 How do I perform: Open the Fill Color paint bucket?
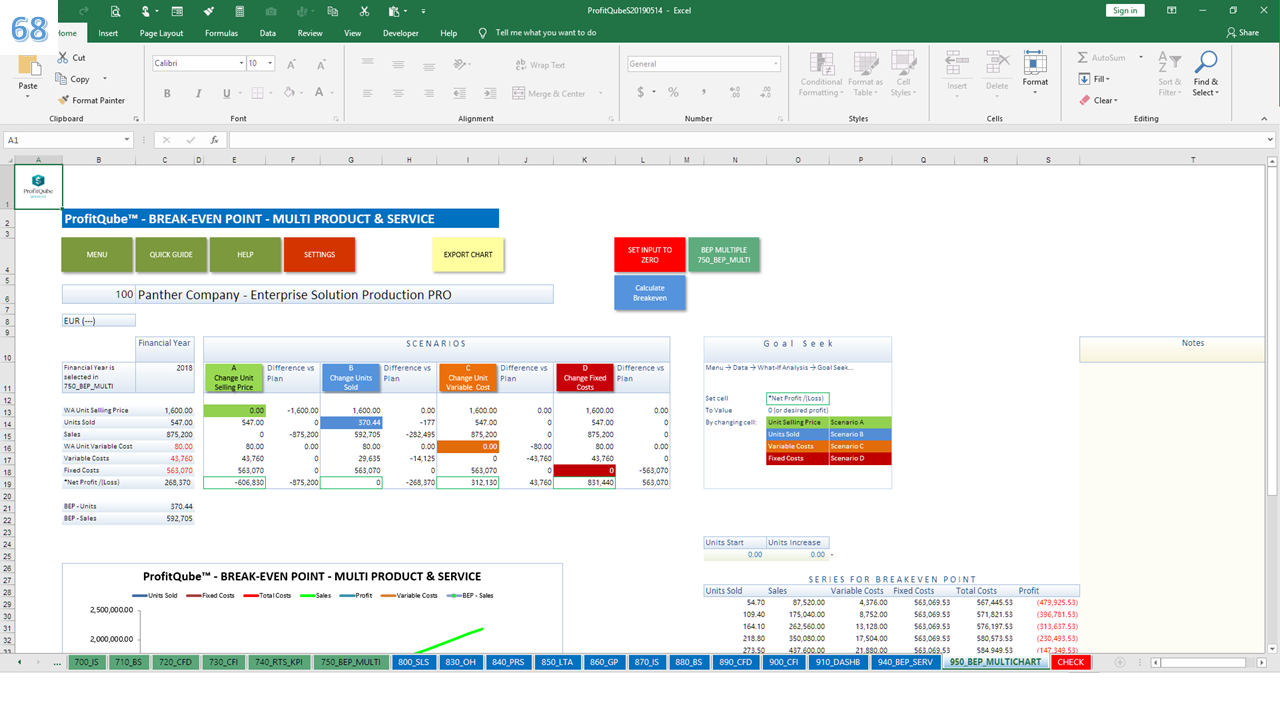click(x=287, y=93)
